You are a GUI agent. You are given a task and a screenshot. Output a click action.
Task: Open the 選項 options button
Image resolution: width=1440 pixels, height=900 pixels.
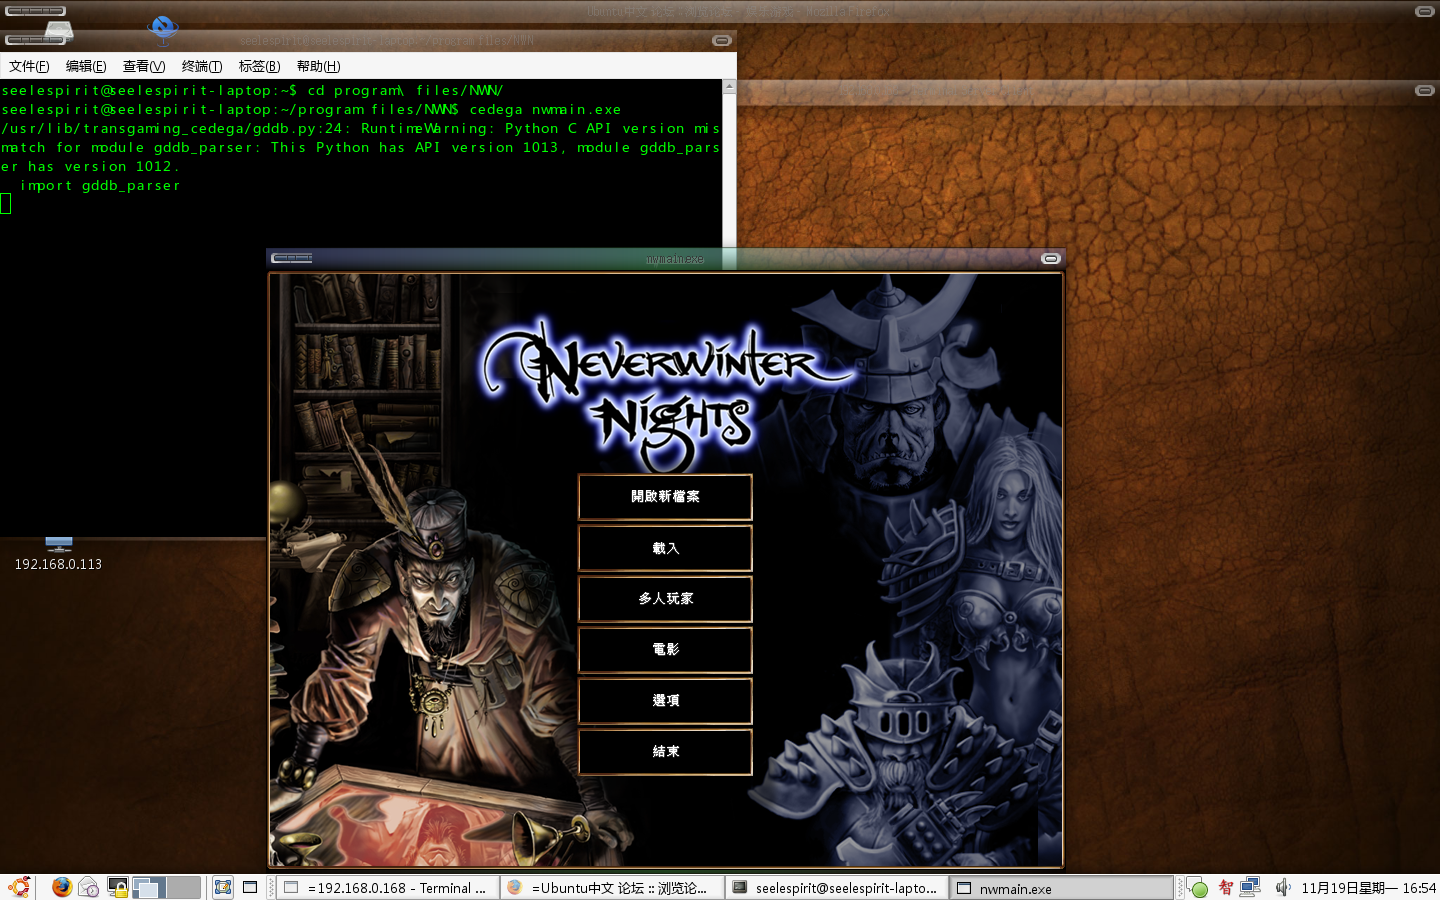coord(665,701)
